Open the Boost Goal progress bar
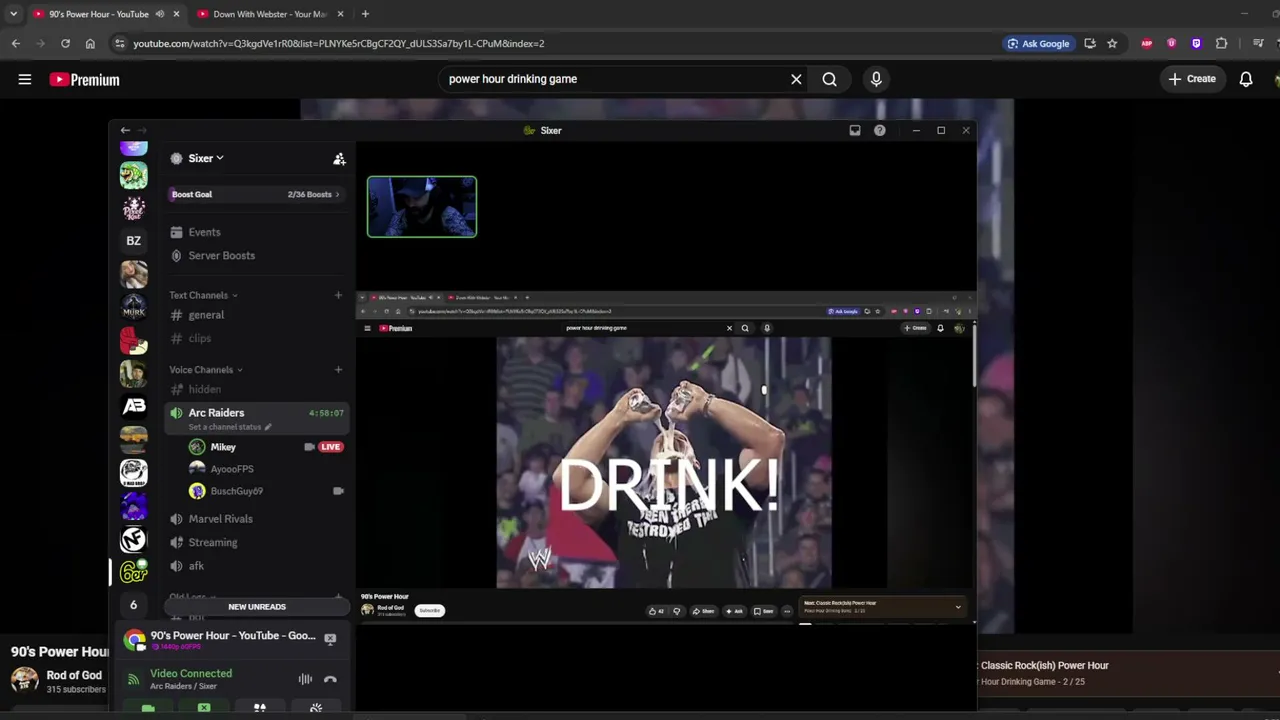Screen dimensions: 1280x720 [255, 194]
